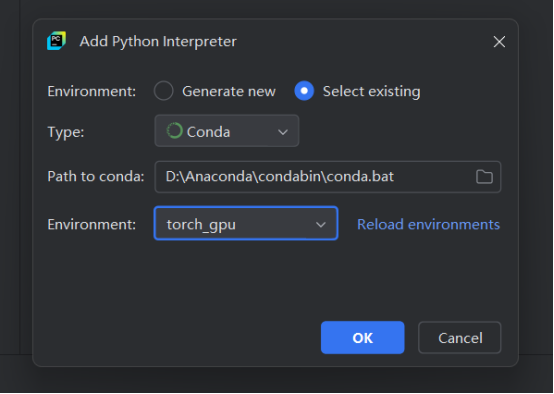The height and width of the screenshot is (394, 554).
Task: Close the Add Python Interpreter dialog
Action: pyautogui.click(x=499, y=42)
